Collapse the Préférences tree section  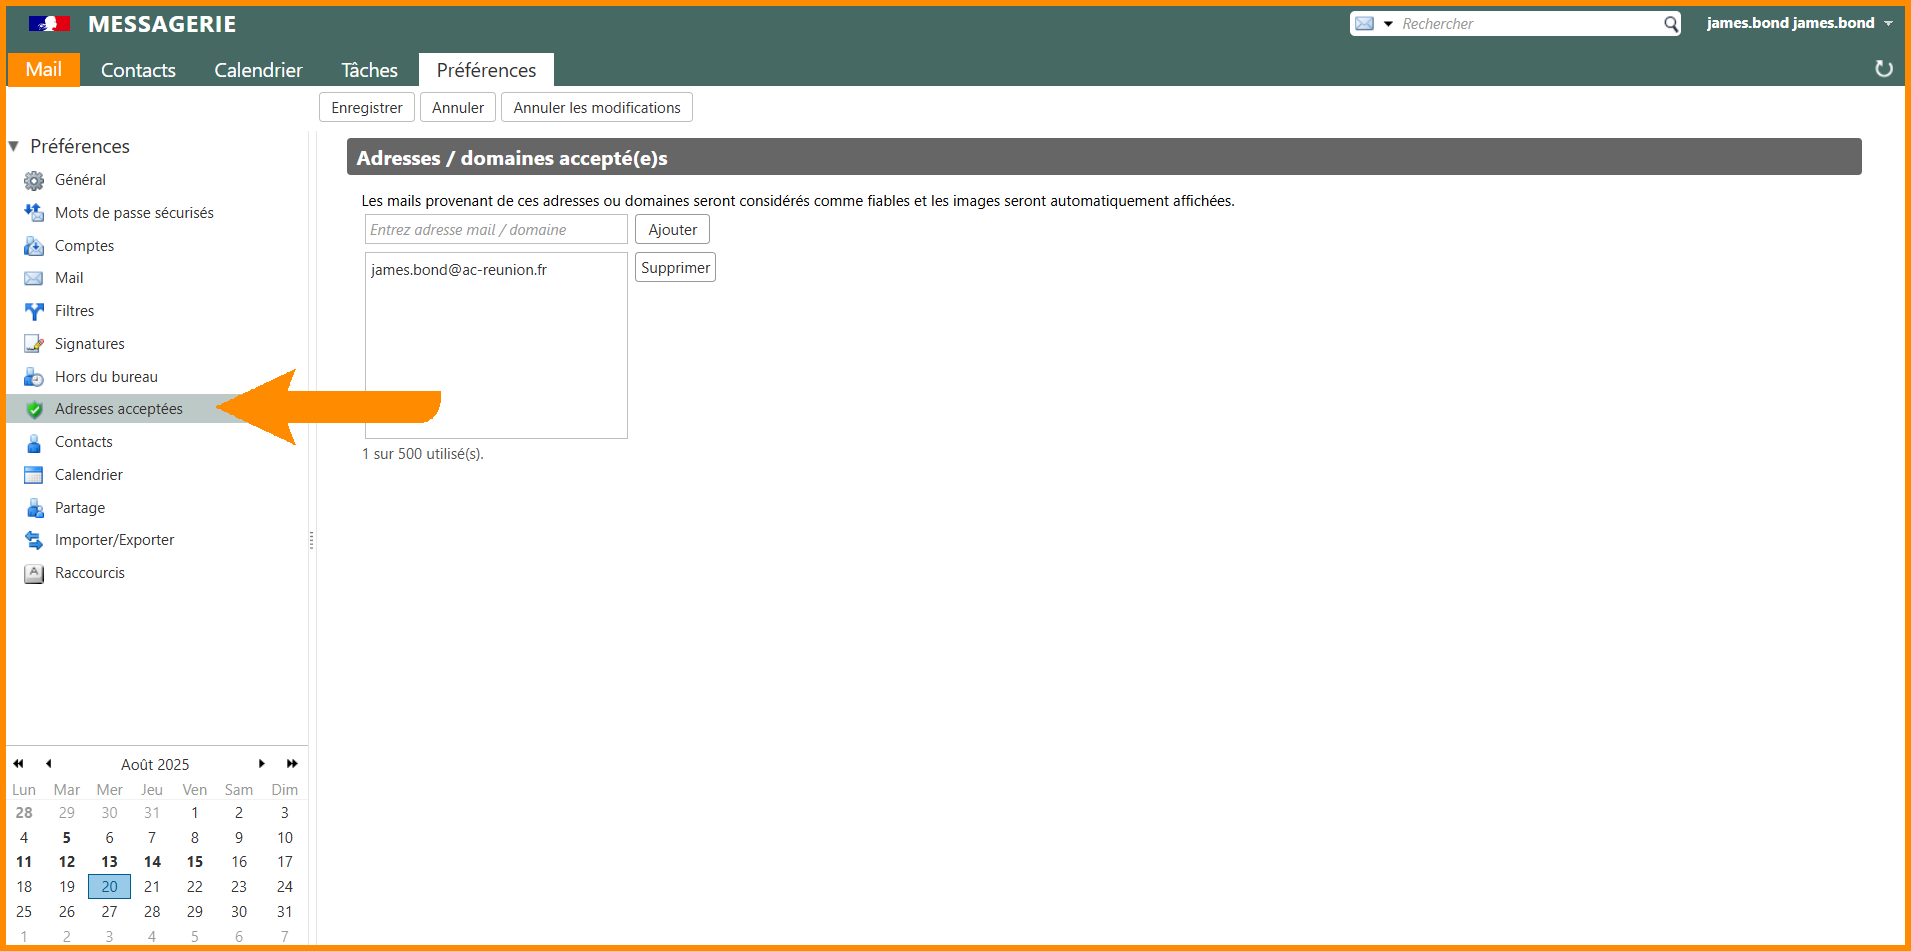click(x=14, y=146)
